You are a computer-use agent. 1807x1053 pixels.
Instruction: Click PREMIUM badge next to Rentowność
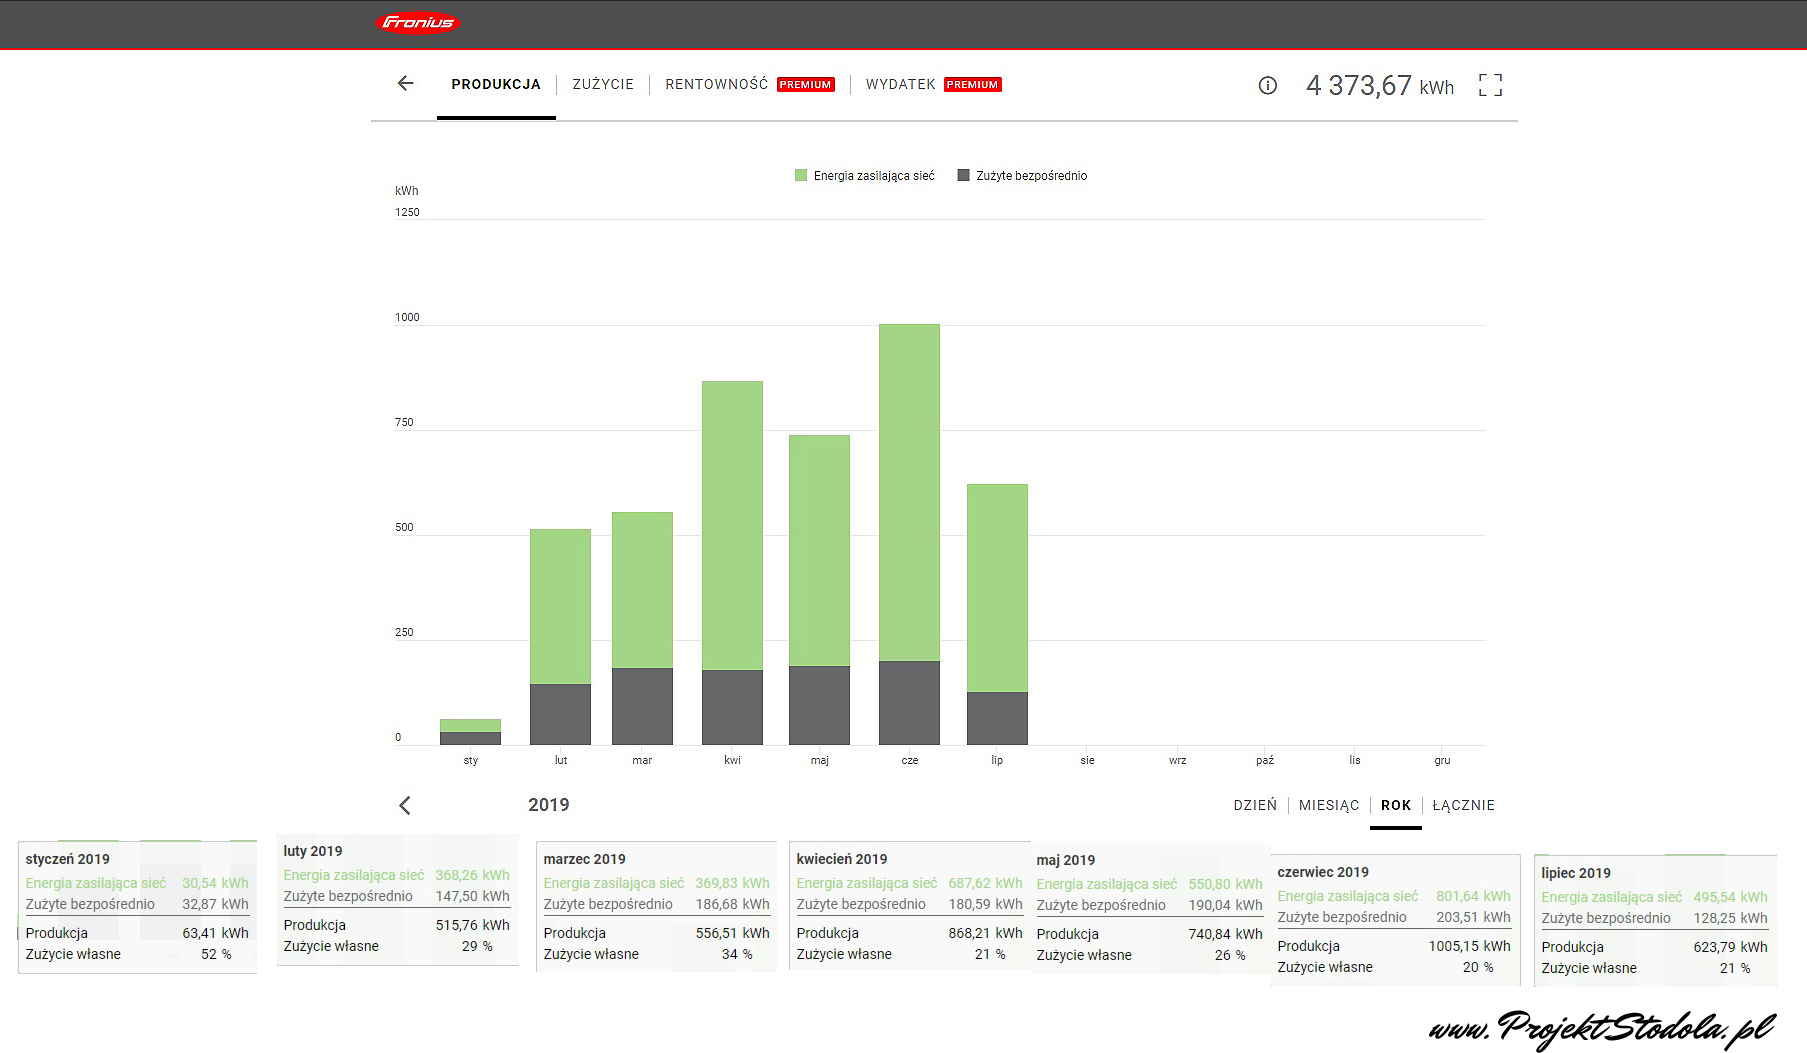tap(805, 85)
